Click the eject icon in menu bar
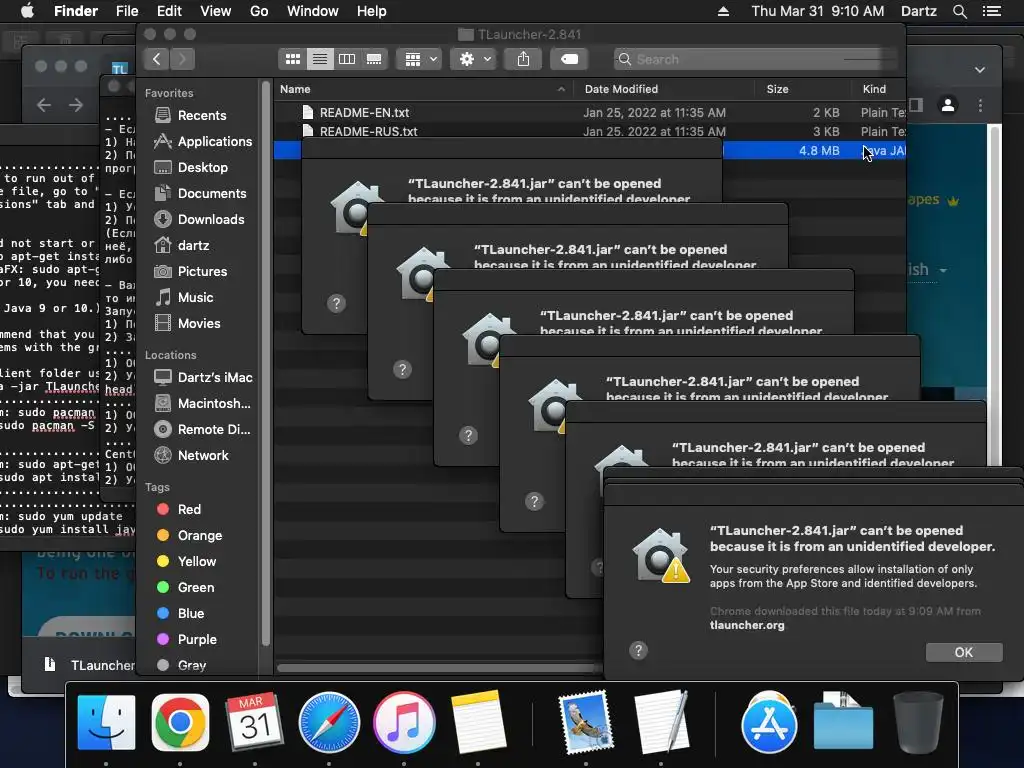 coord(724,11)
